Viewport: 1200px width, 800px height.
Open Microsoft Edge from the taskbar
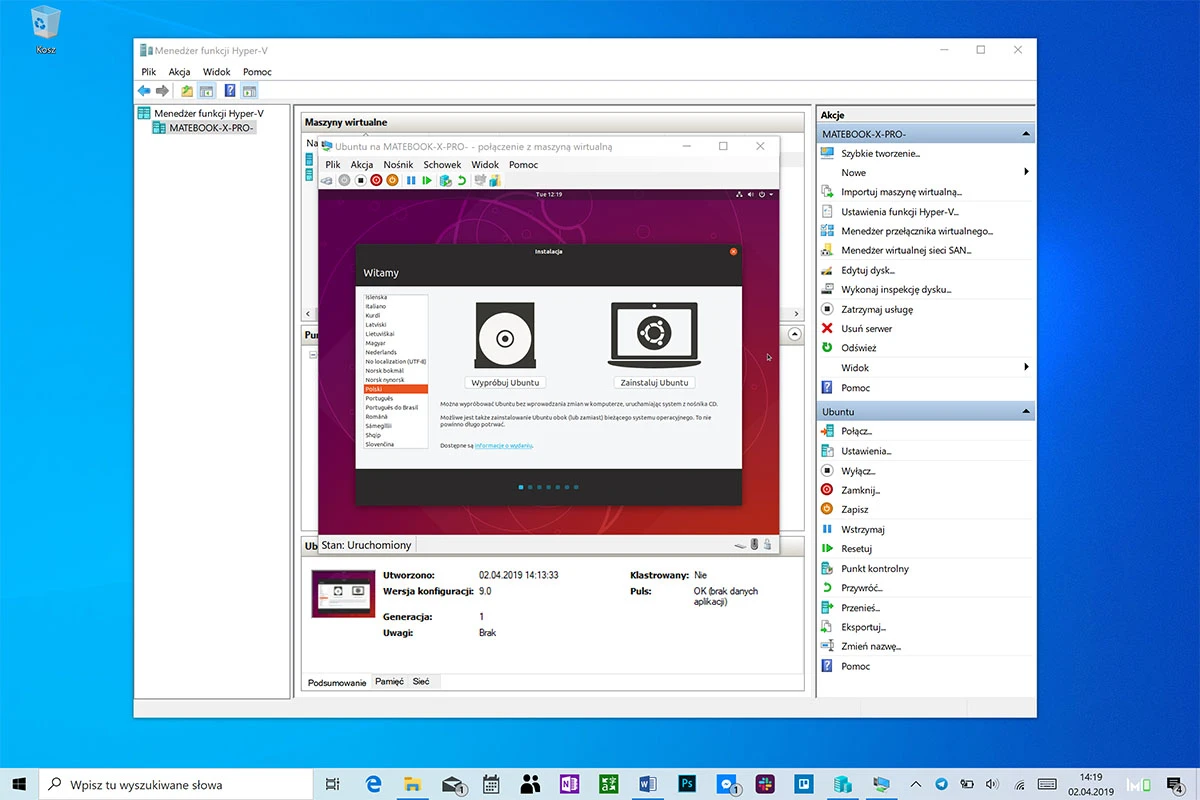(374, 785)
